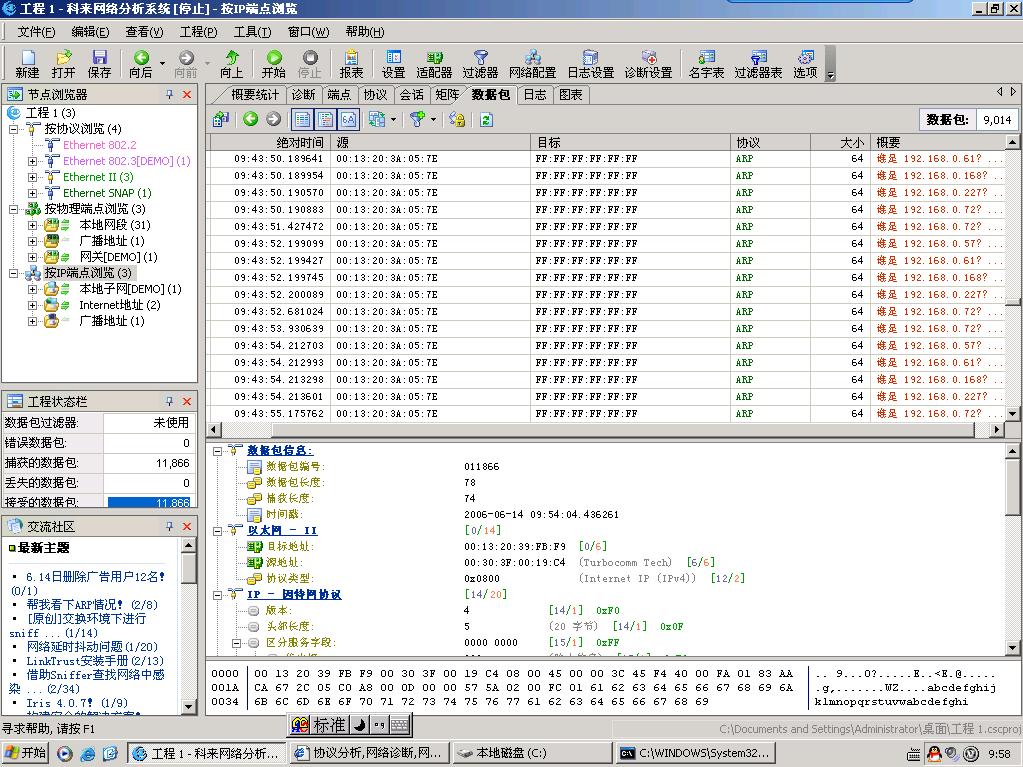Open 诊断设置 diagnosis settings icon
1023x767 pixels.
click(648, 59)
